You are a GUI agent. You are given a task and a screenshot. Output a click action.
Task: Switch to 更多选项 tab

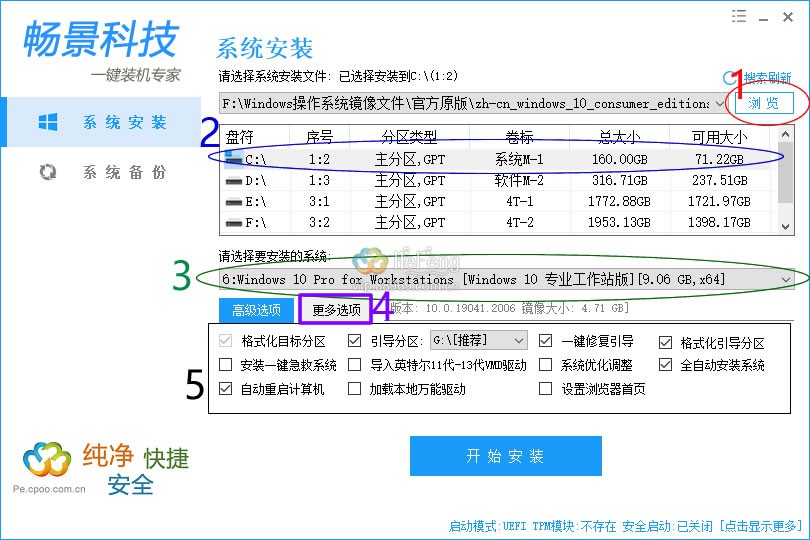[x=336, y=310]
